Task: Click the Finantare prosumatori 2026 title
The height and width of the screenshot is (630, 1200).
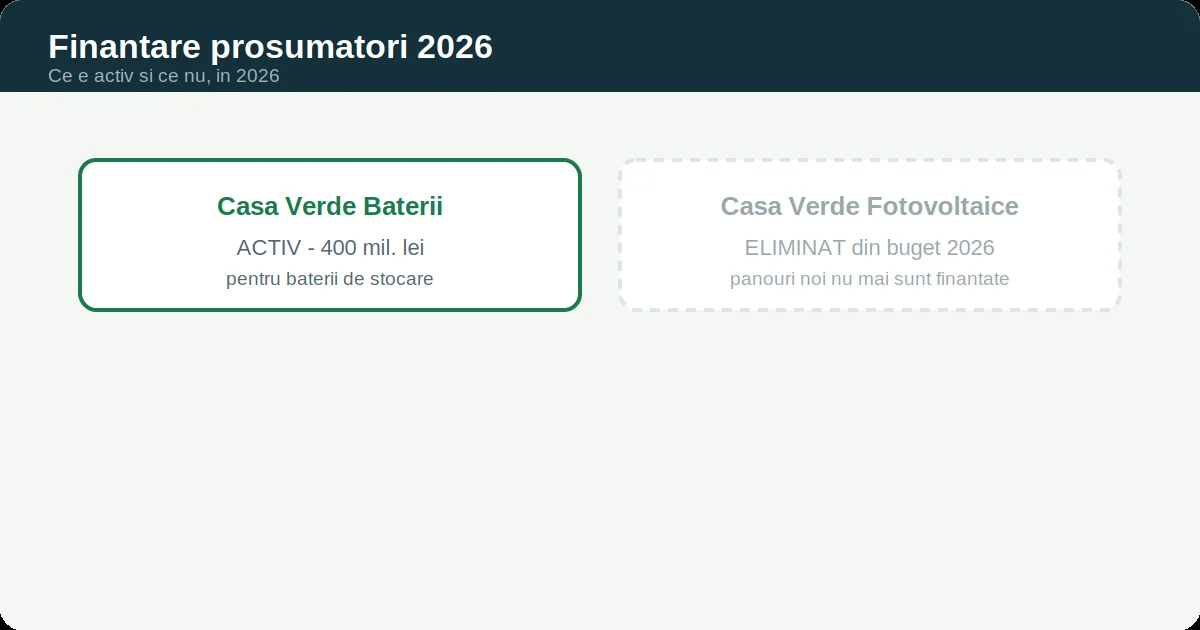Action: [270, 47]
